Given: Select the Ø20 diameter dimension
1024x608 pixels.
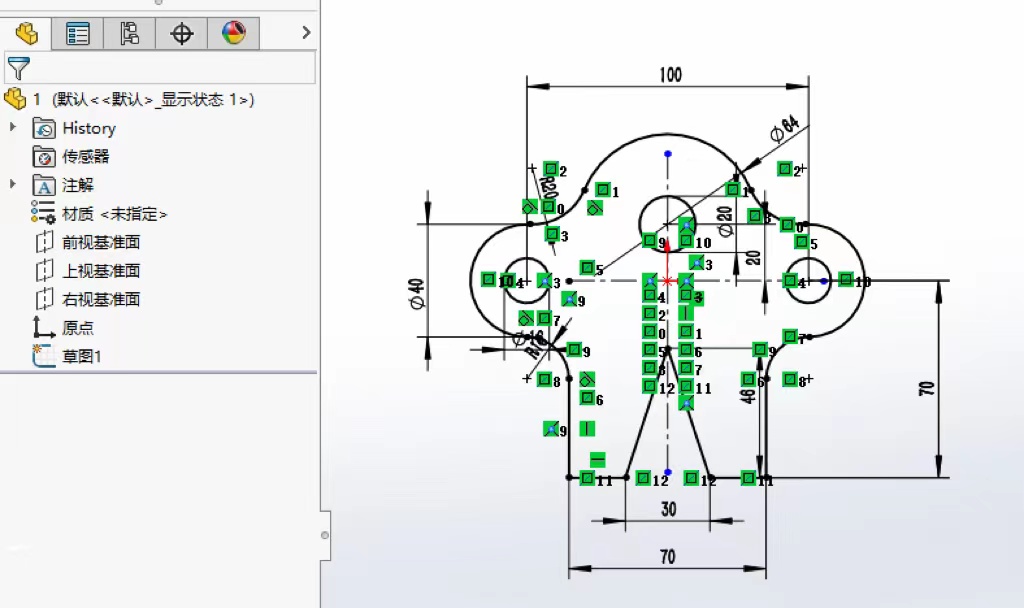Looking at the screenshot, I should (x=725, y=221).
